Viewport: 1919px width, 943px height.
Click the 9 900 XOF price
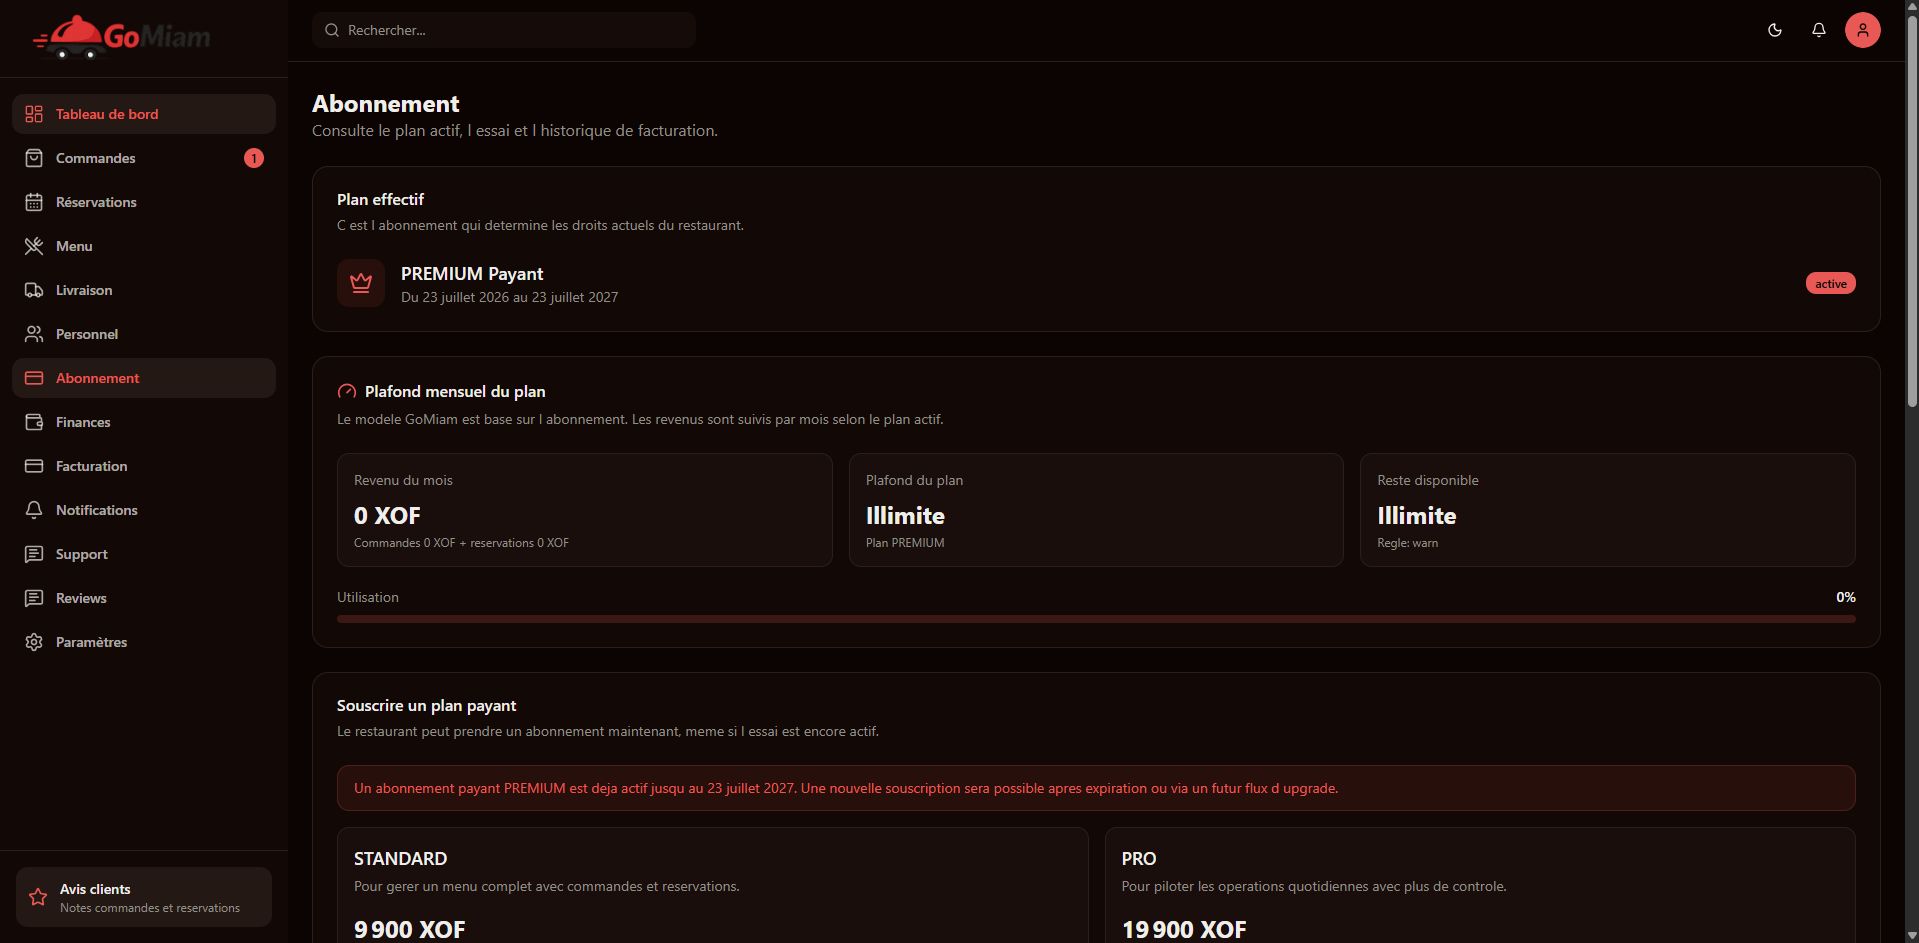(410, 930)
